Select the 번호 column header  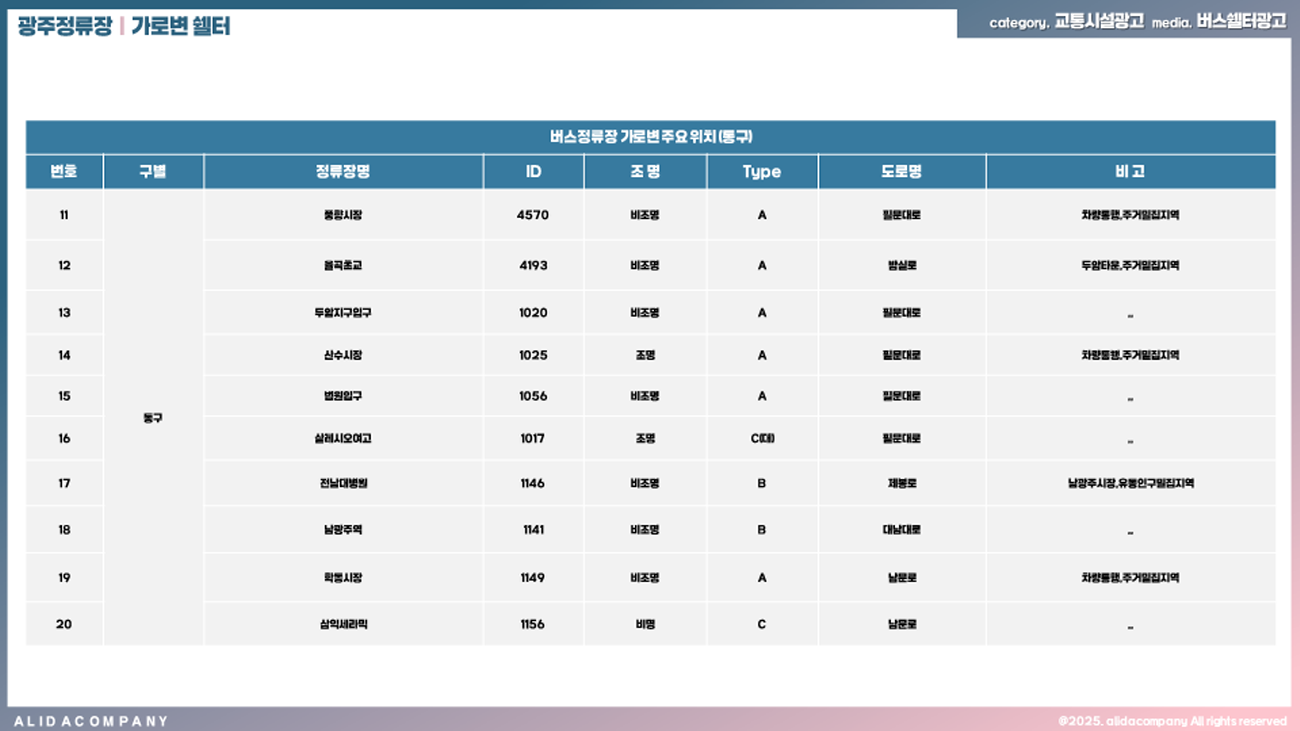pyautogui.click(x=64, y=172)
